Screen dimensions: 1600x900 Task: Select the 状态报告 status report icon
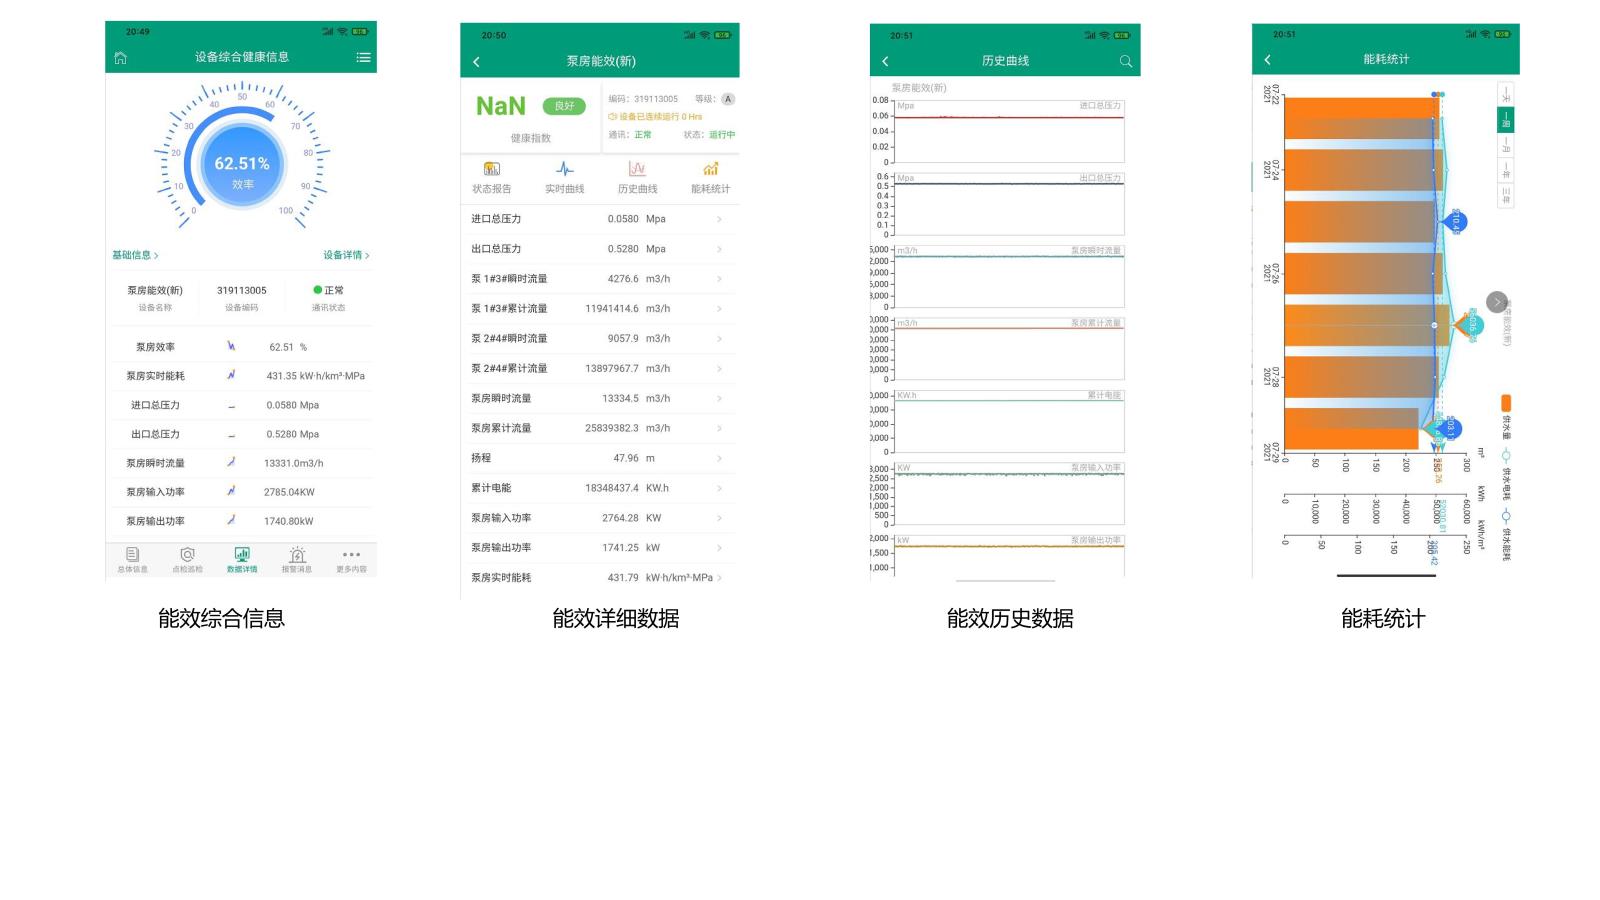click(x=491, y=175)
